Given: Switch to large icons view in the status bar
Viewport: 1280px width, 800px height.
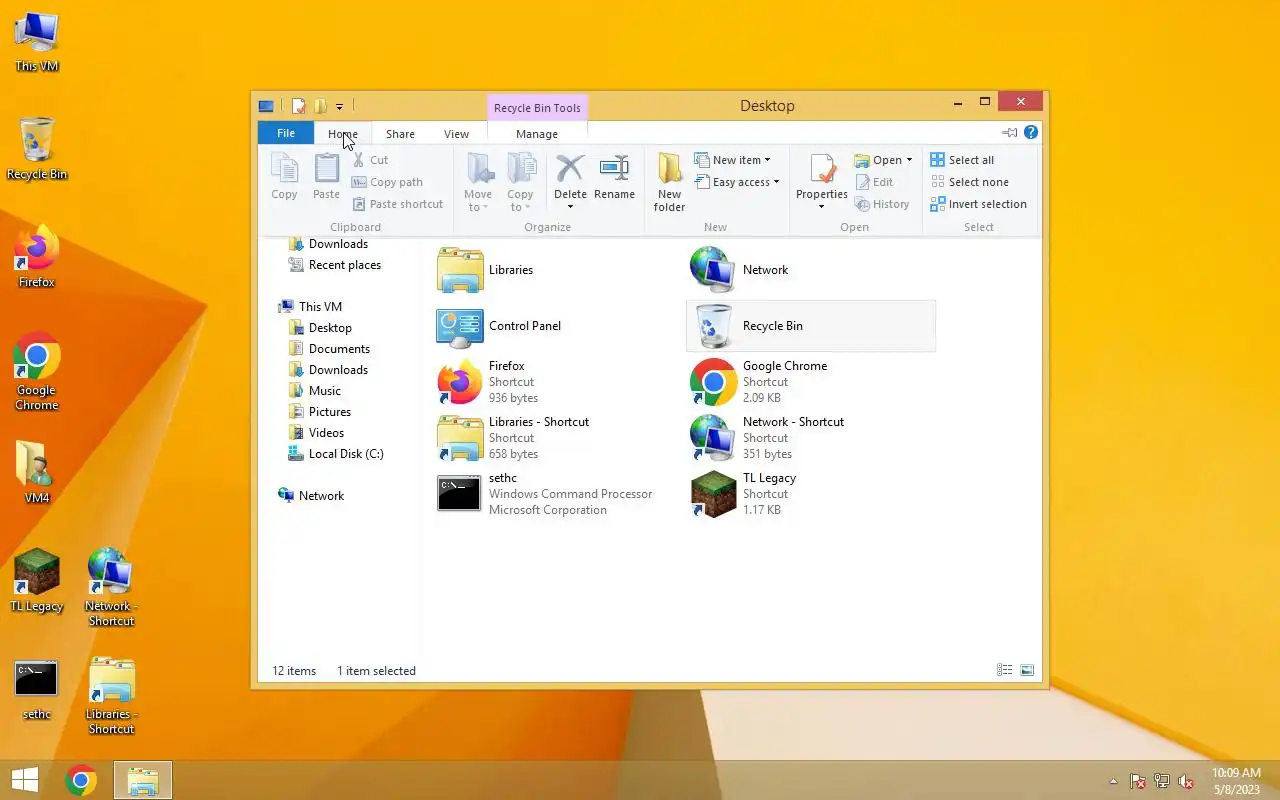Looking at the screenshot, I should [1027, 671].
